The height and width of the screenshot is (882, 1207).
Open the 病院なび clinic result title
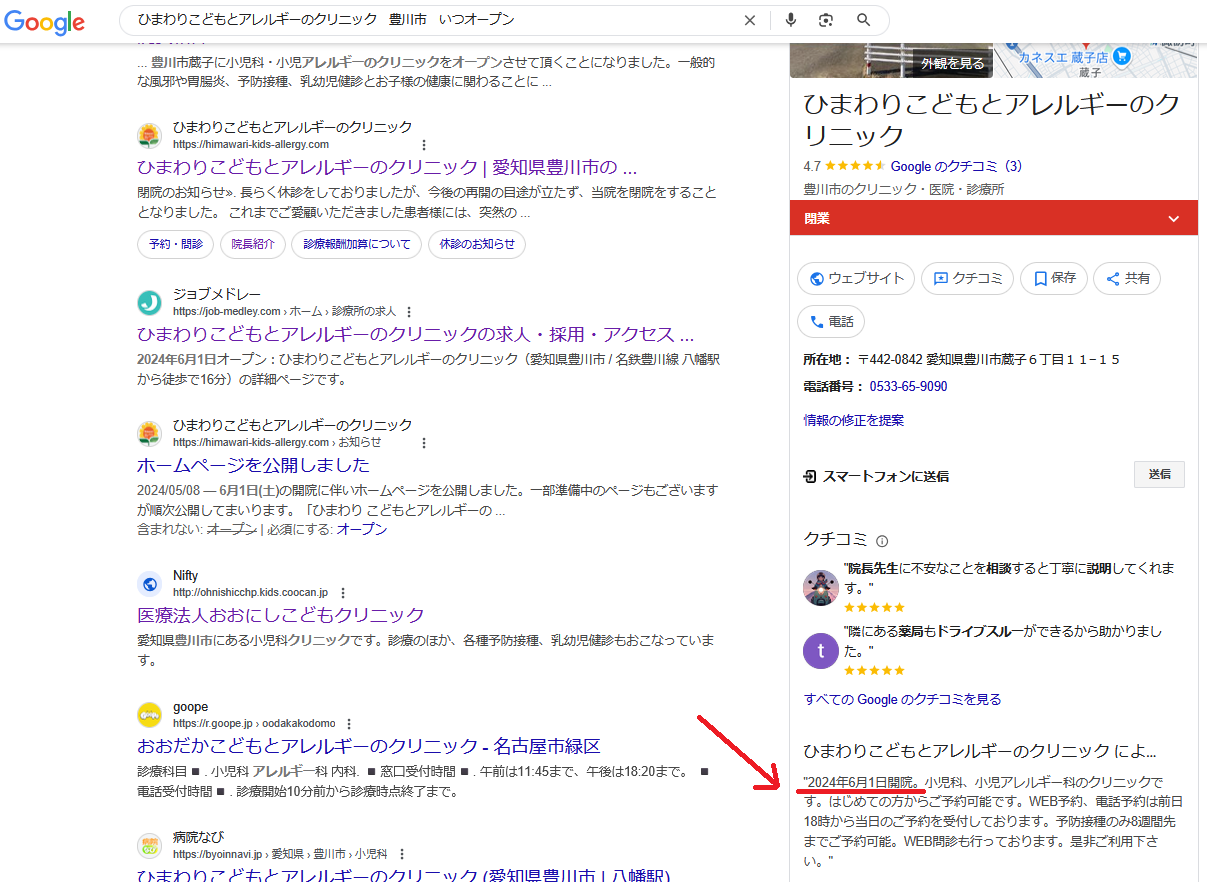[x=403, y=875]
